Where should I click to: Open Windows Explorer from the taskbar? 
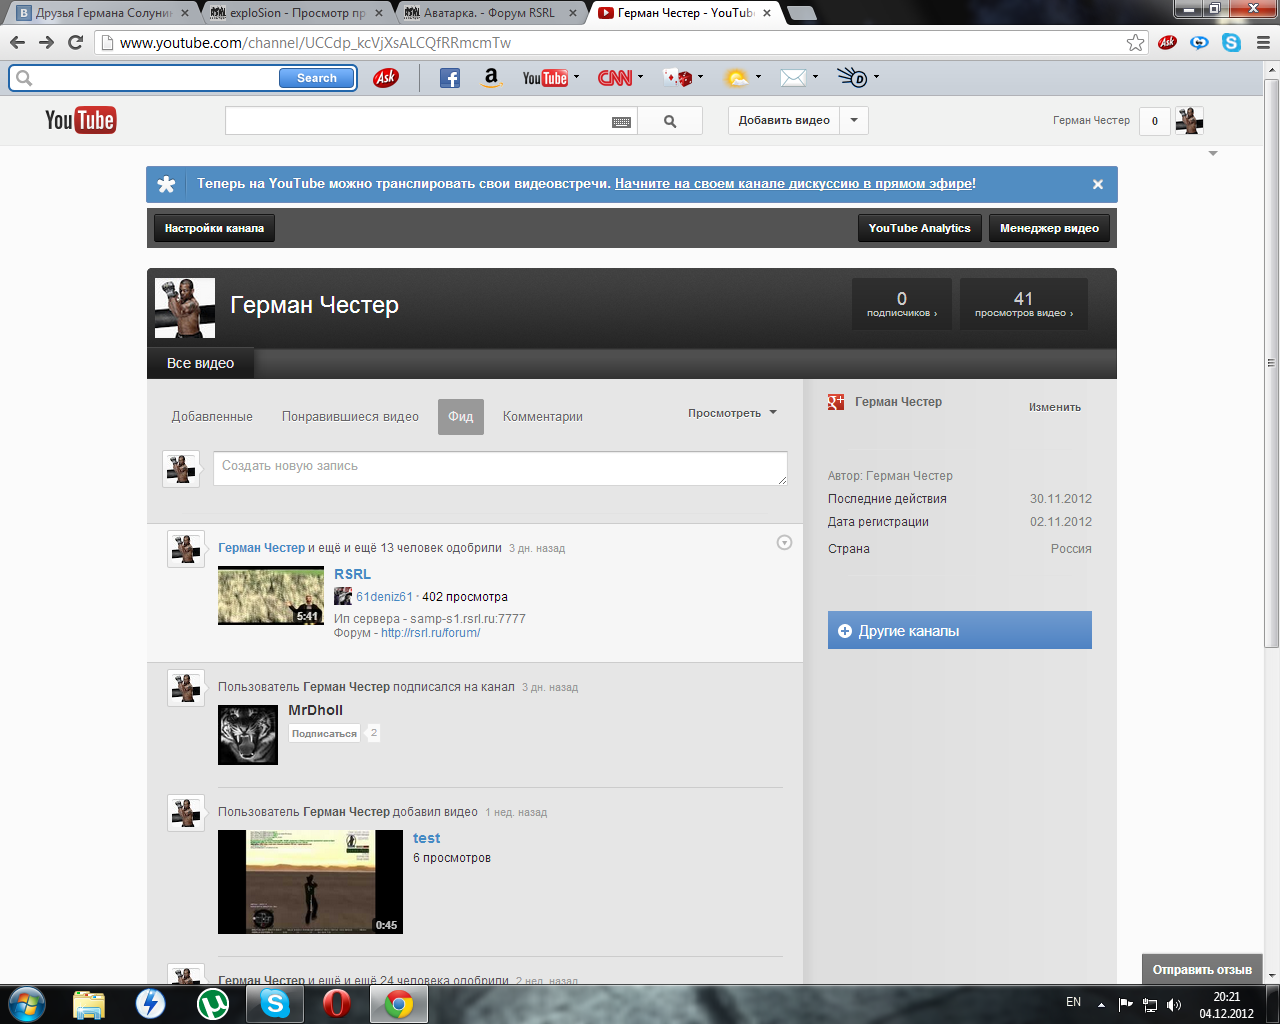[x=89, y=1003]
